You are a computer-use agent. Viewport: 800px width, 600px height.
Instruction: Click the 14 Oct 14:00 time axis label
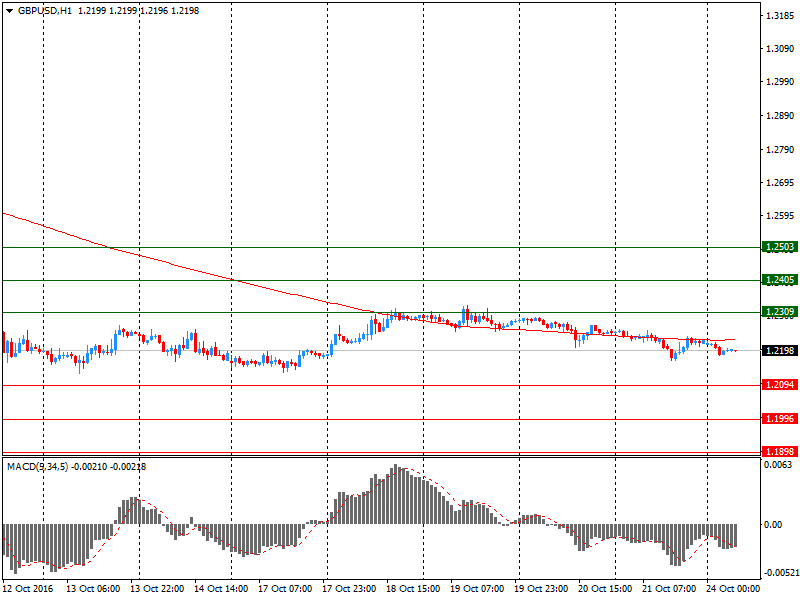pos(221,589)
